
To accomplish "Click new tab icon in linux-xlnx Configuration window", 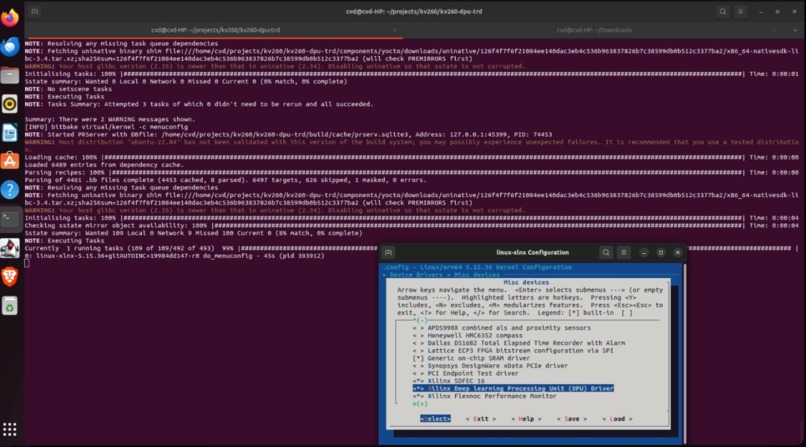I will coord(388,252).
